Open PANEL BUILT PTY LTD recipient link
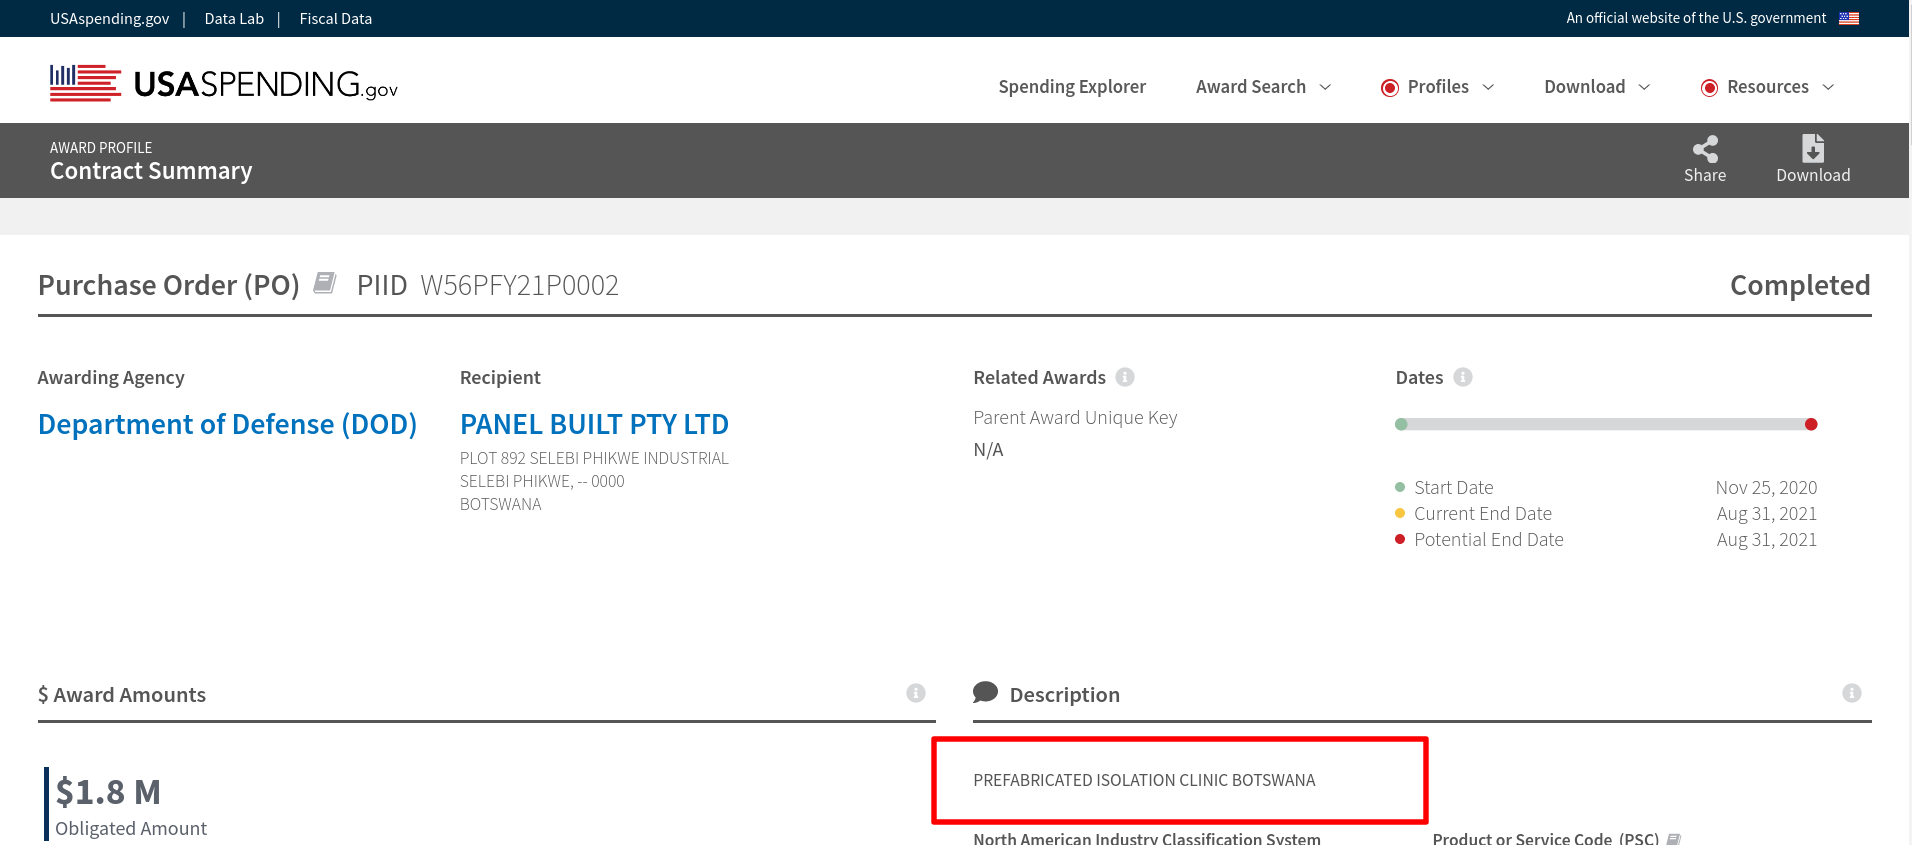 pyautogui.click(x=594, y=424)
